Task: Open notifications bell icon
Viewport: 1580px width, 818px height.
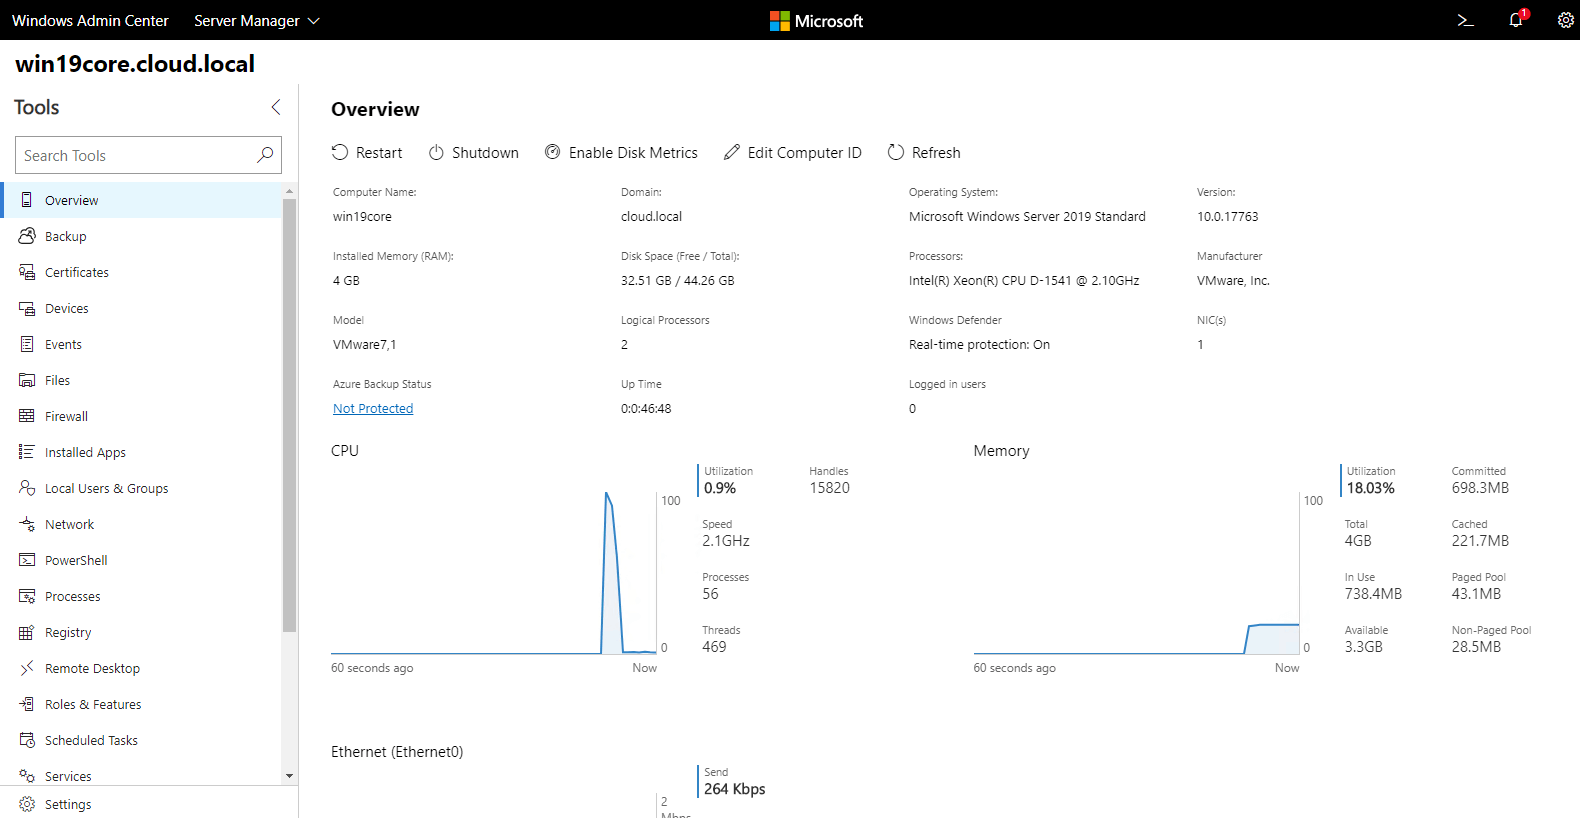Action: click(x=1517, y=19)
